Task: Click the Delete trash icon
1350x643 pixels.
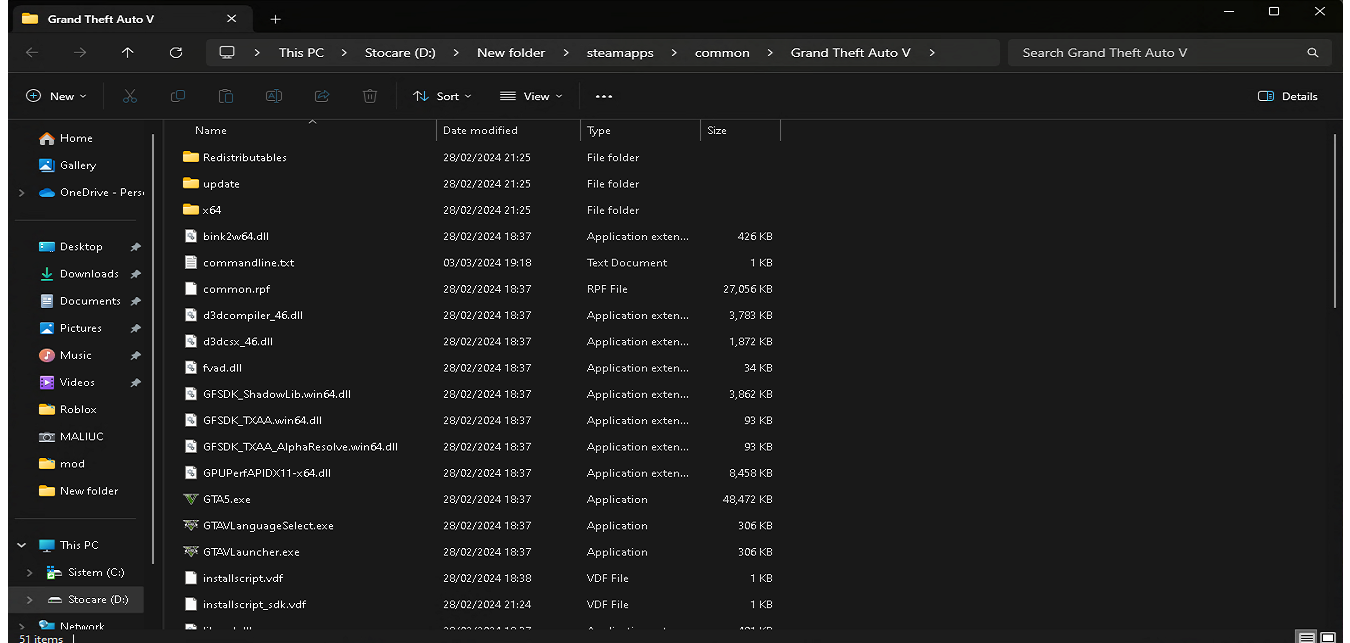Action: (370, 96)
